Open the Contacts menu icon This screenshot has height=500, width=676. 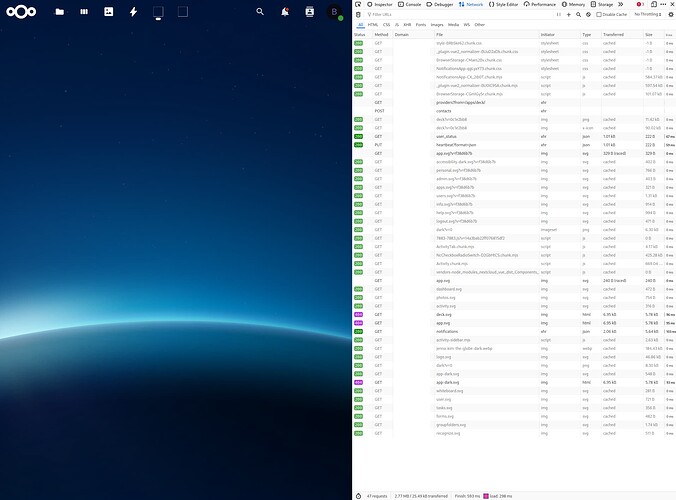[x=309, y=12]
